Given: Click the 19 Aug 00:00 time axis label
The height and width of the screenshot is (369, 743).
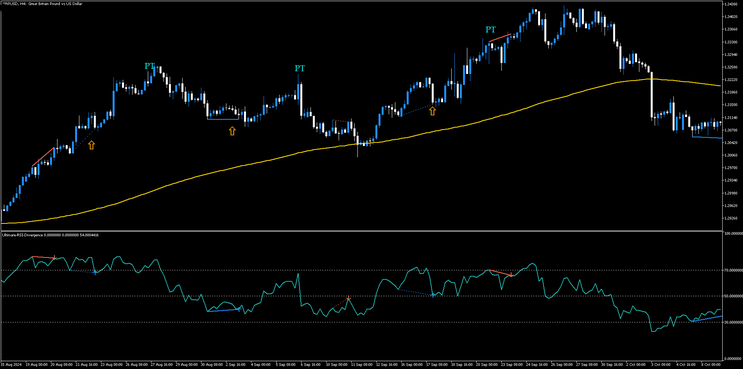Looking at the screenshot, I should point(36,365).
